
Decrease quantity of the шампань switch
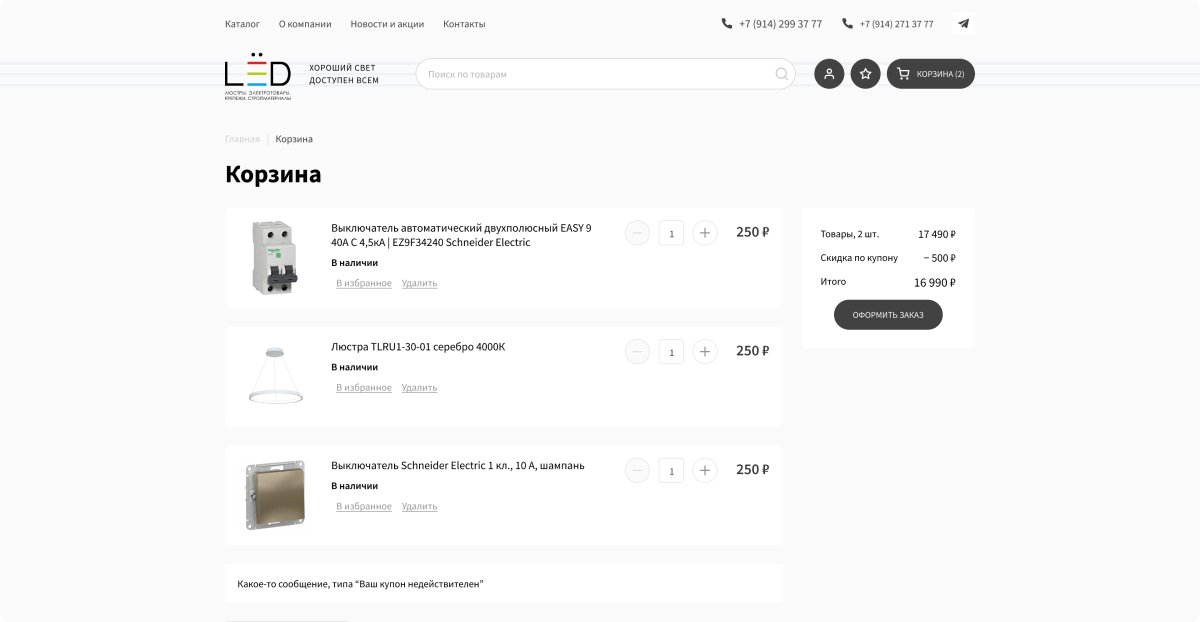[637, 470]
